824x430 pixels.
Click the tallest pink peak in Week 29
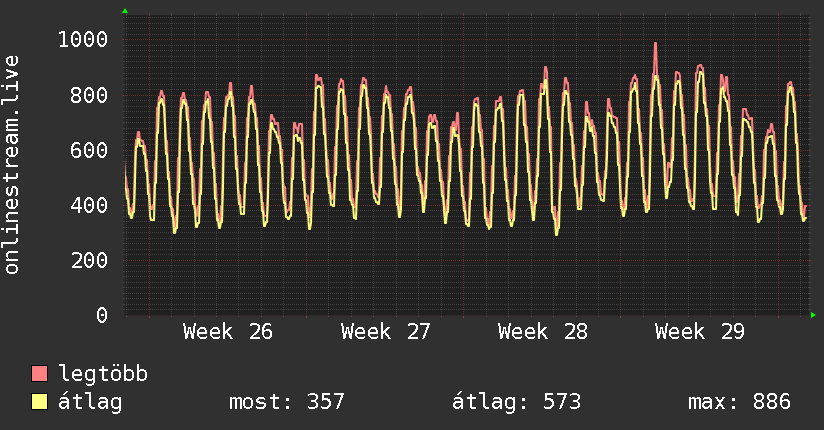point(655,44)
